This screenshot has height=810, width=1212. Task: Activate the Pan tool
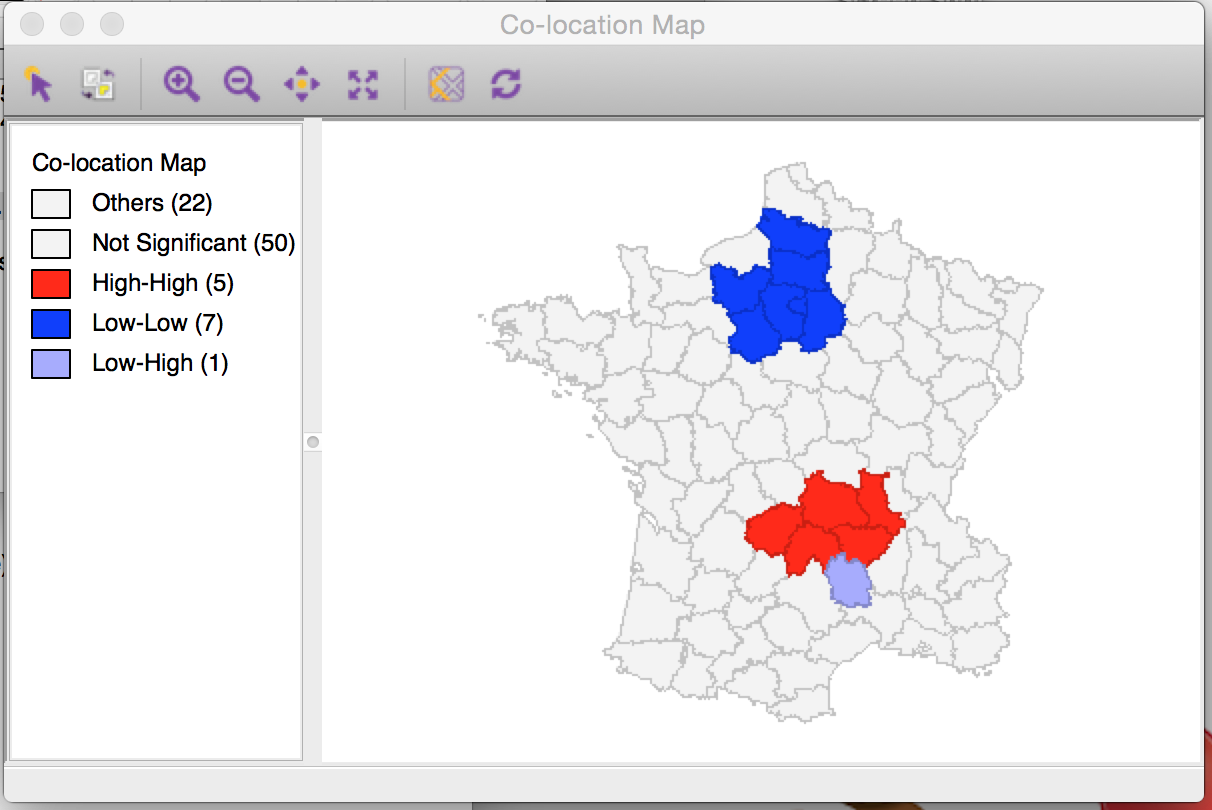click(x=301, y=84)
